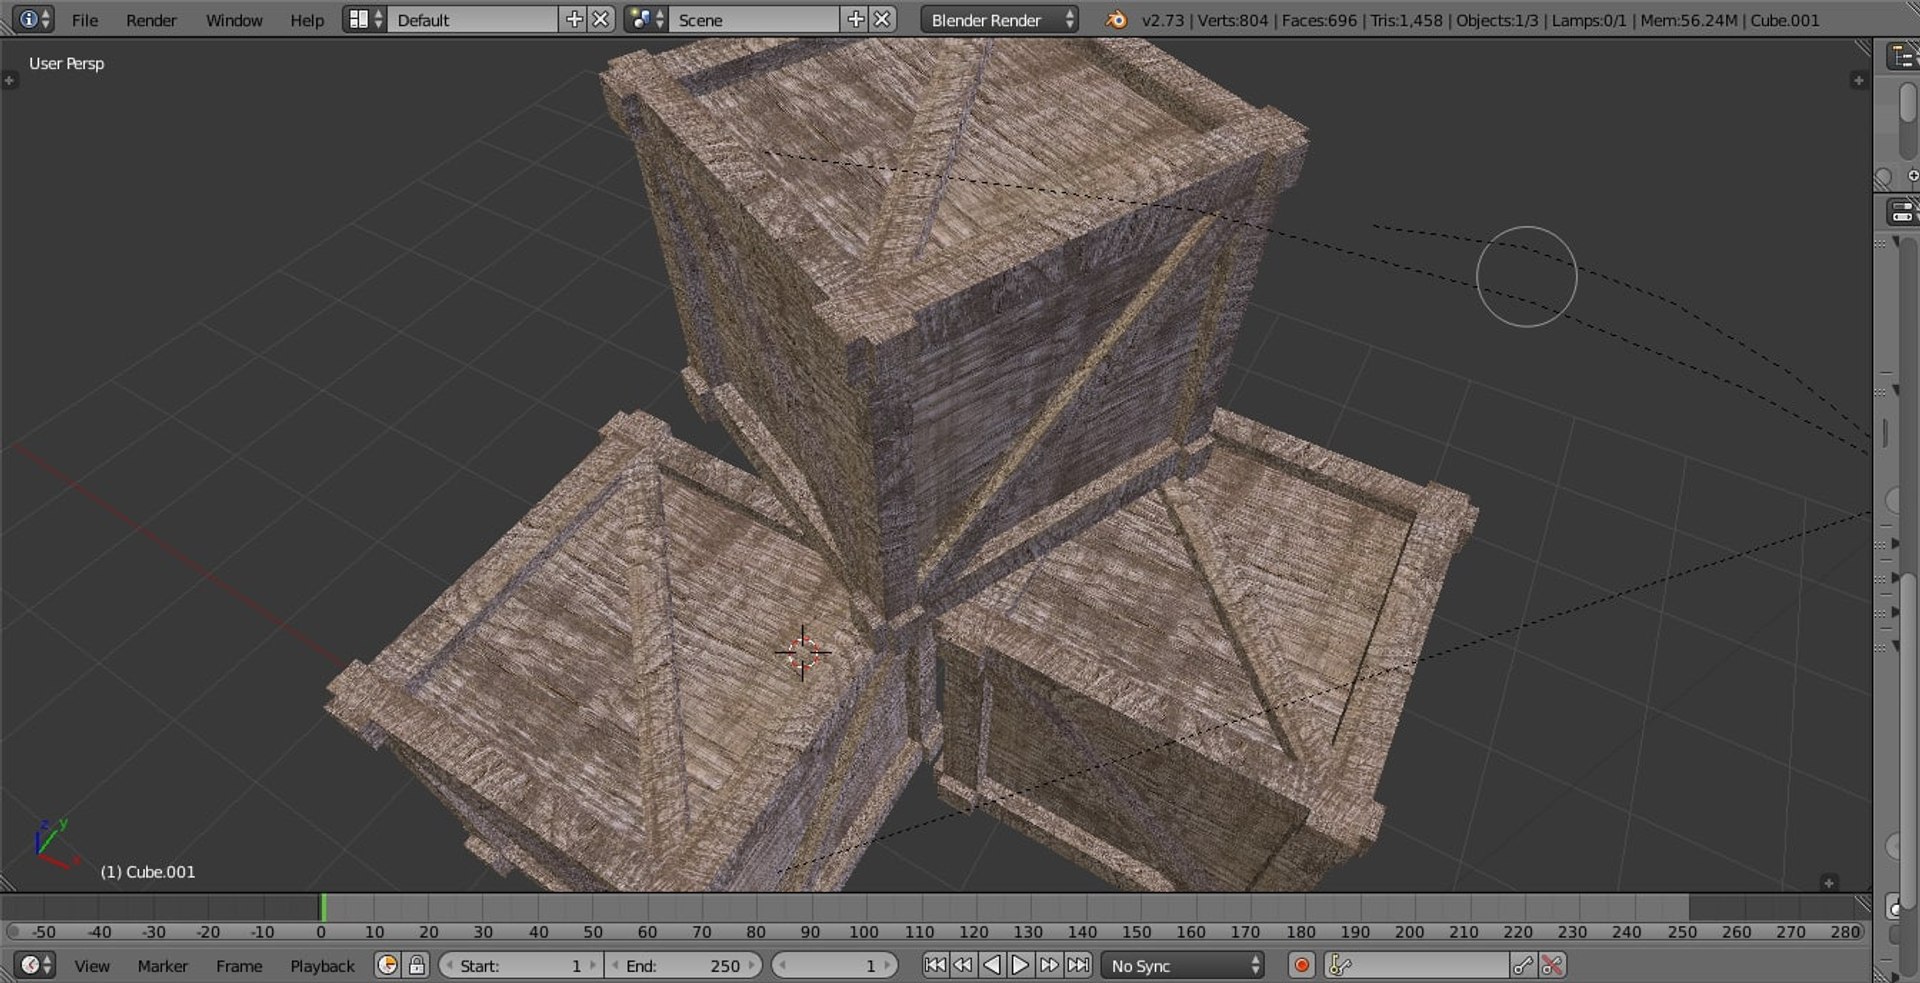Open the timeline View menu

[x=92, y=966]
